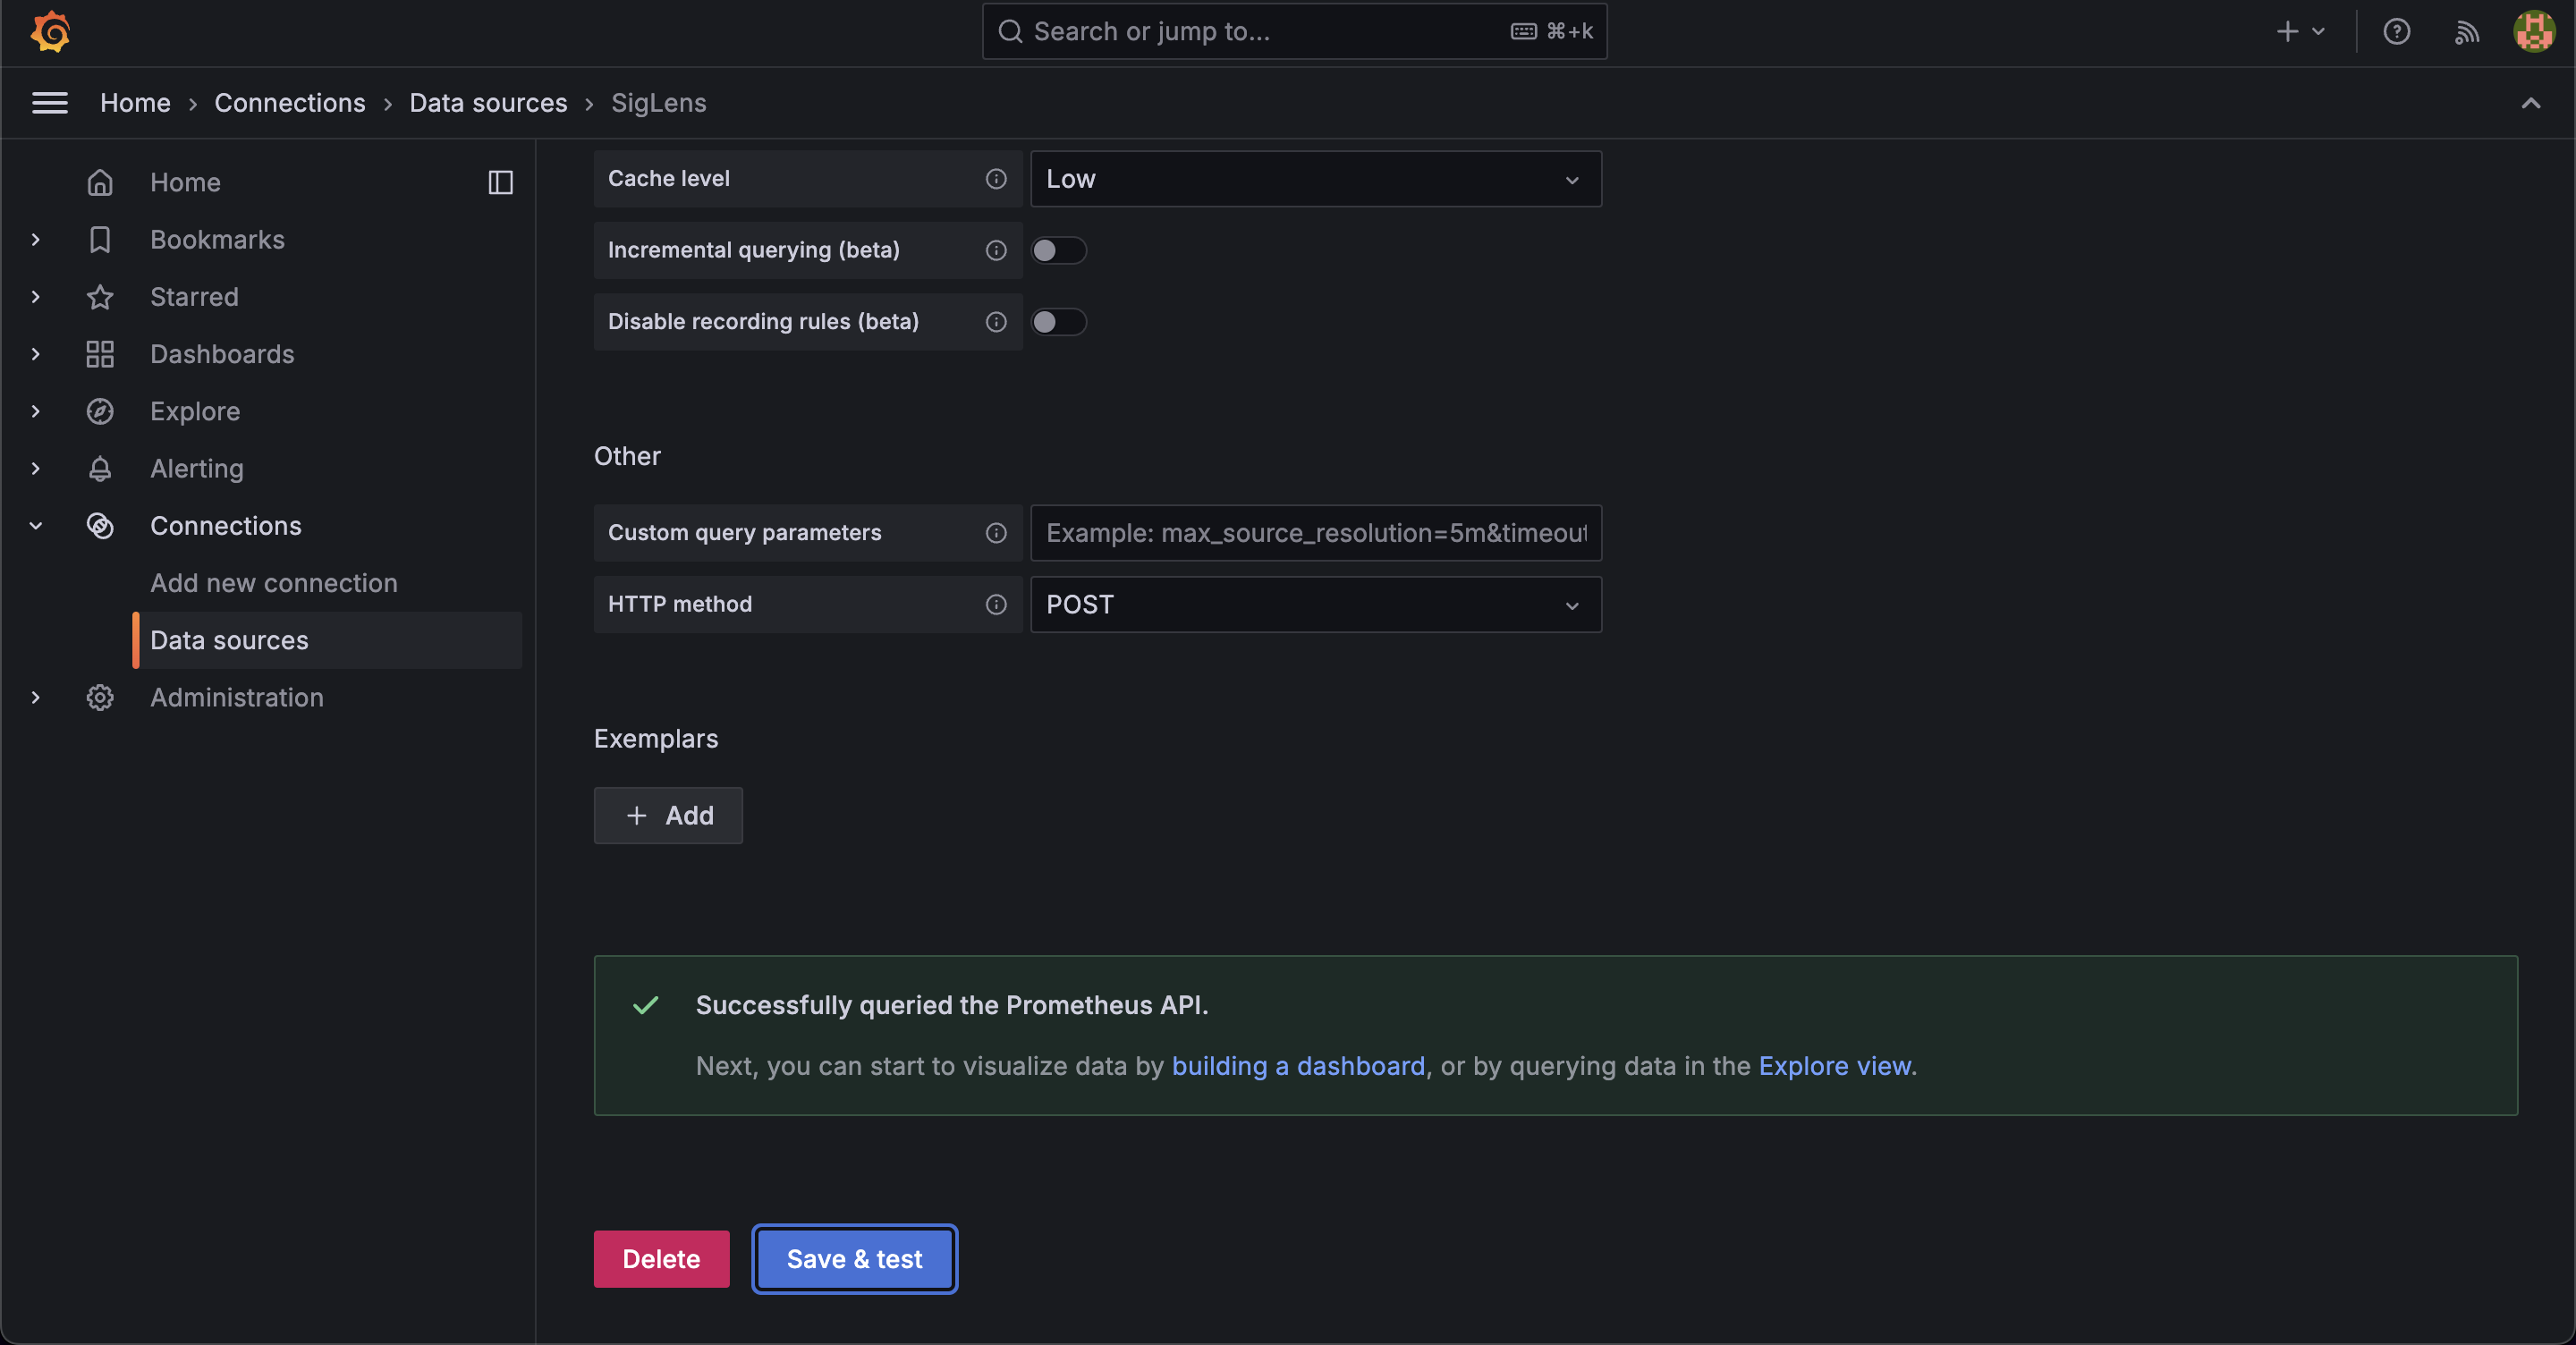Screen dimensions: 2576x1345
Task: Open Explore in the sidebar
Action: pyautogui.click(x=195, y=411)
